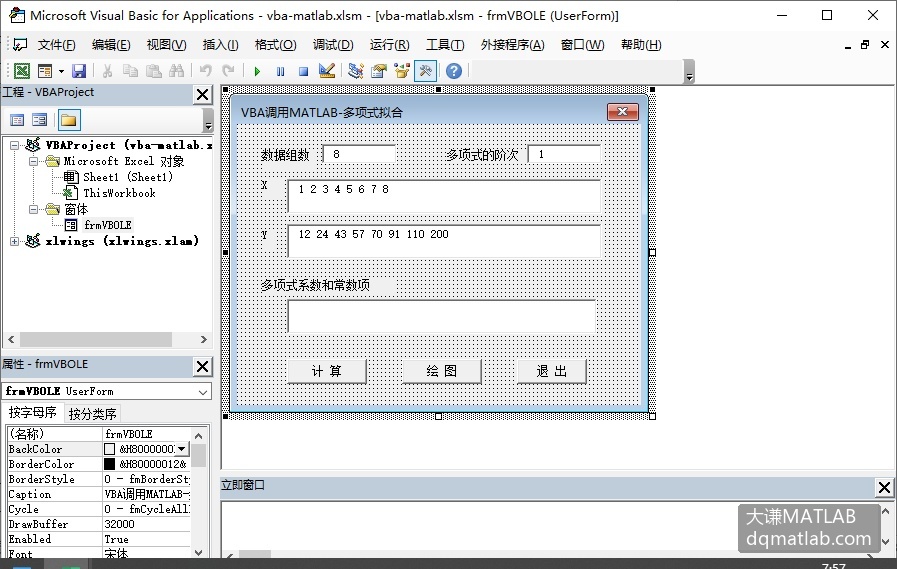Screen dimensions: 897x569
Task: Open the Properties Window icon
Action: pos(379,71)
